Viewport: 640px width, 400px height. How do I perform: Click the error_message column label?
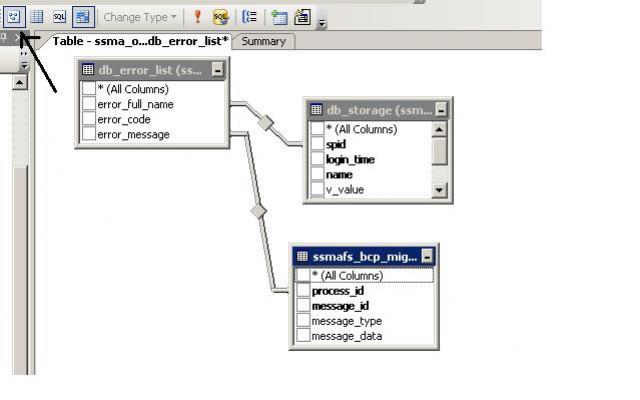[133, 135]
